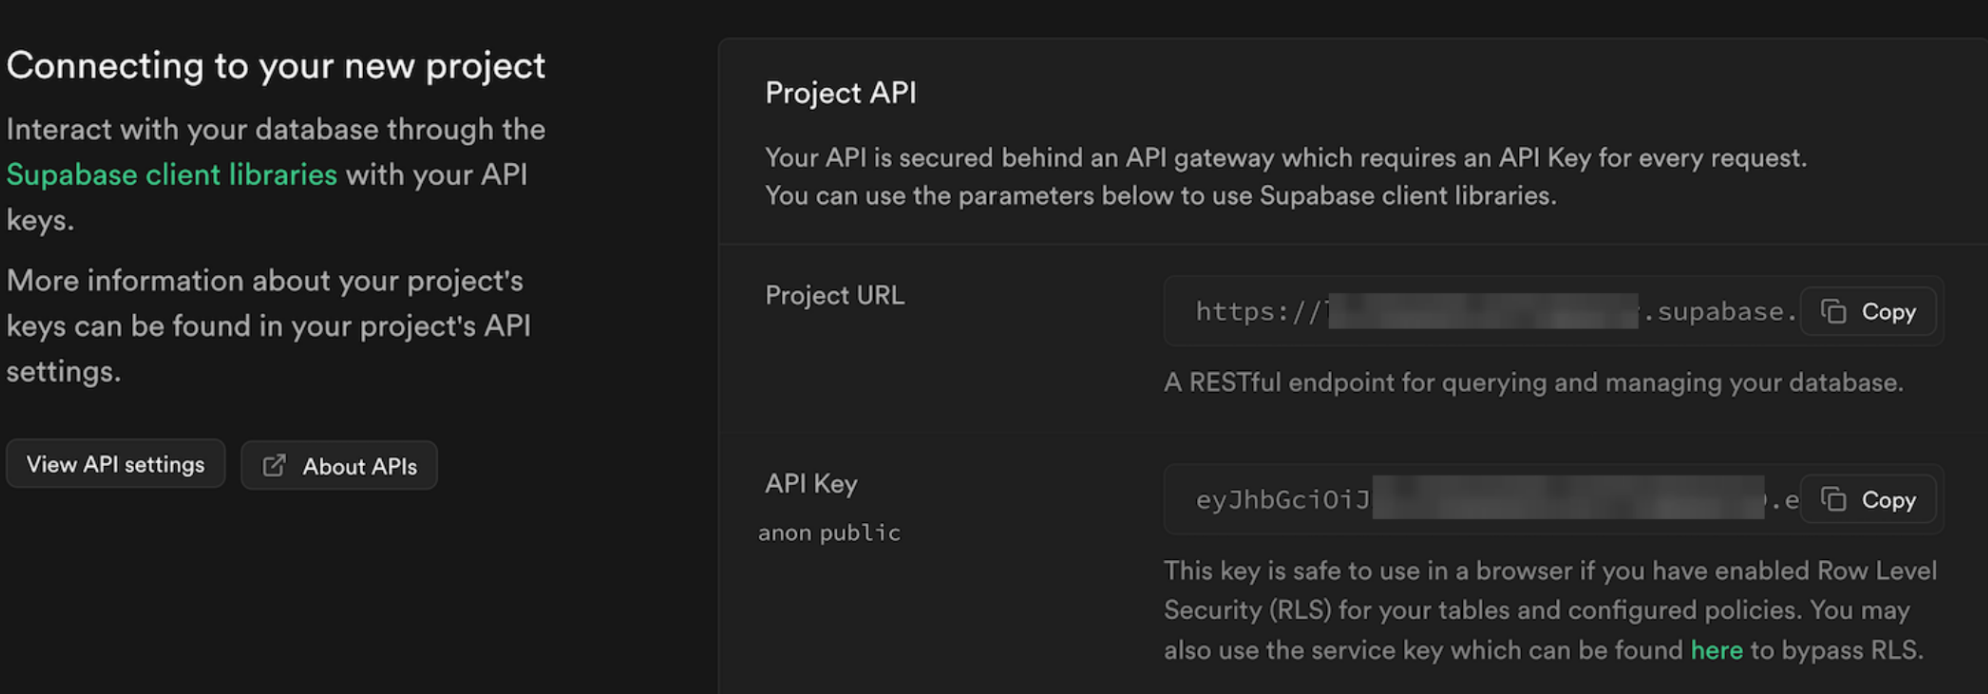Click the Copy label for API Key
1988x694 pixels.
pos(1888,500)
